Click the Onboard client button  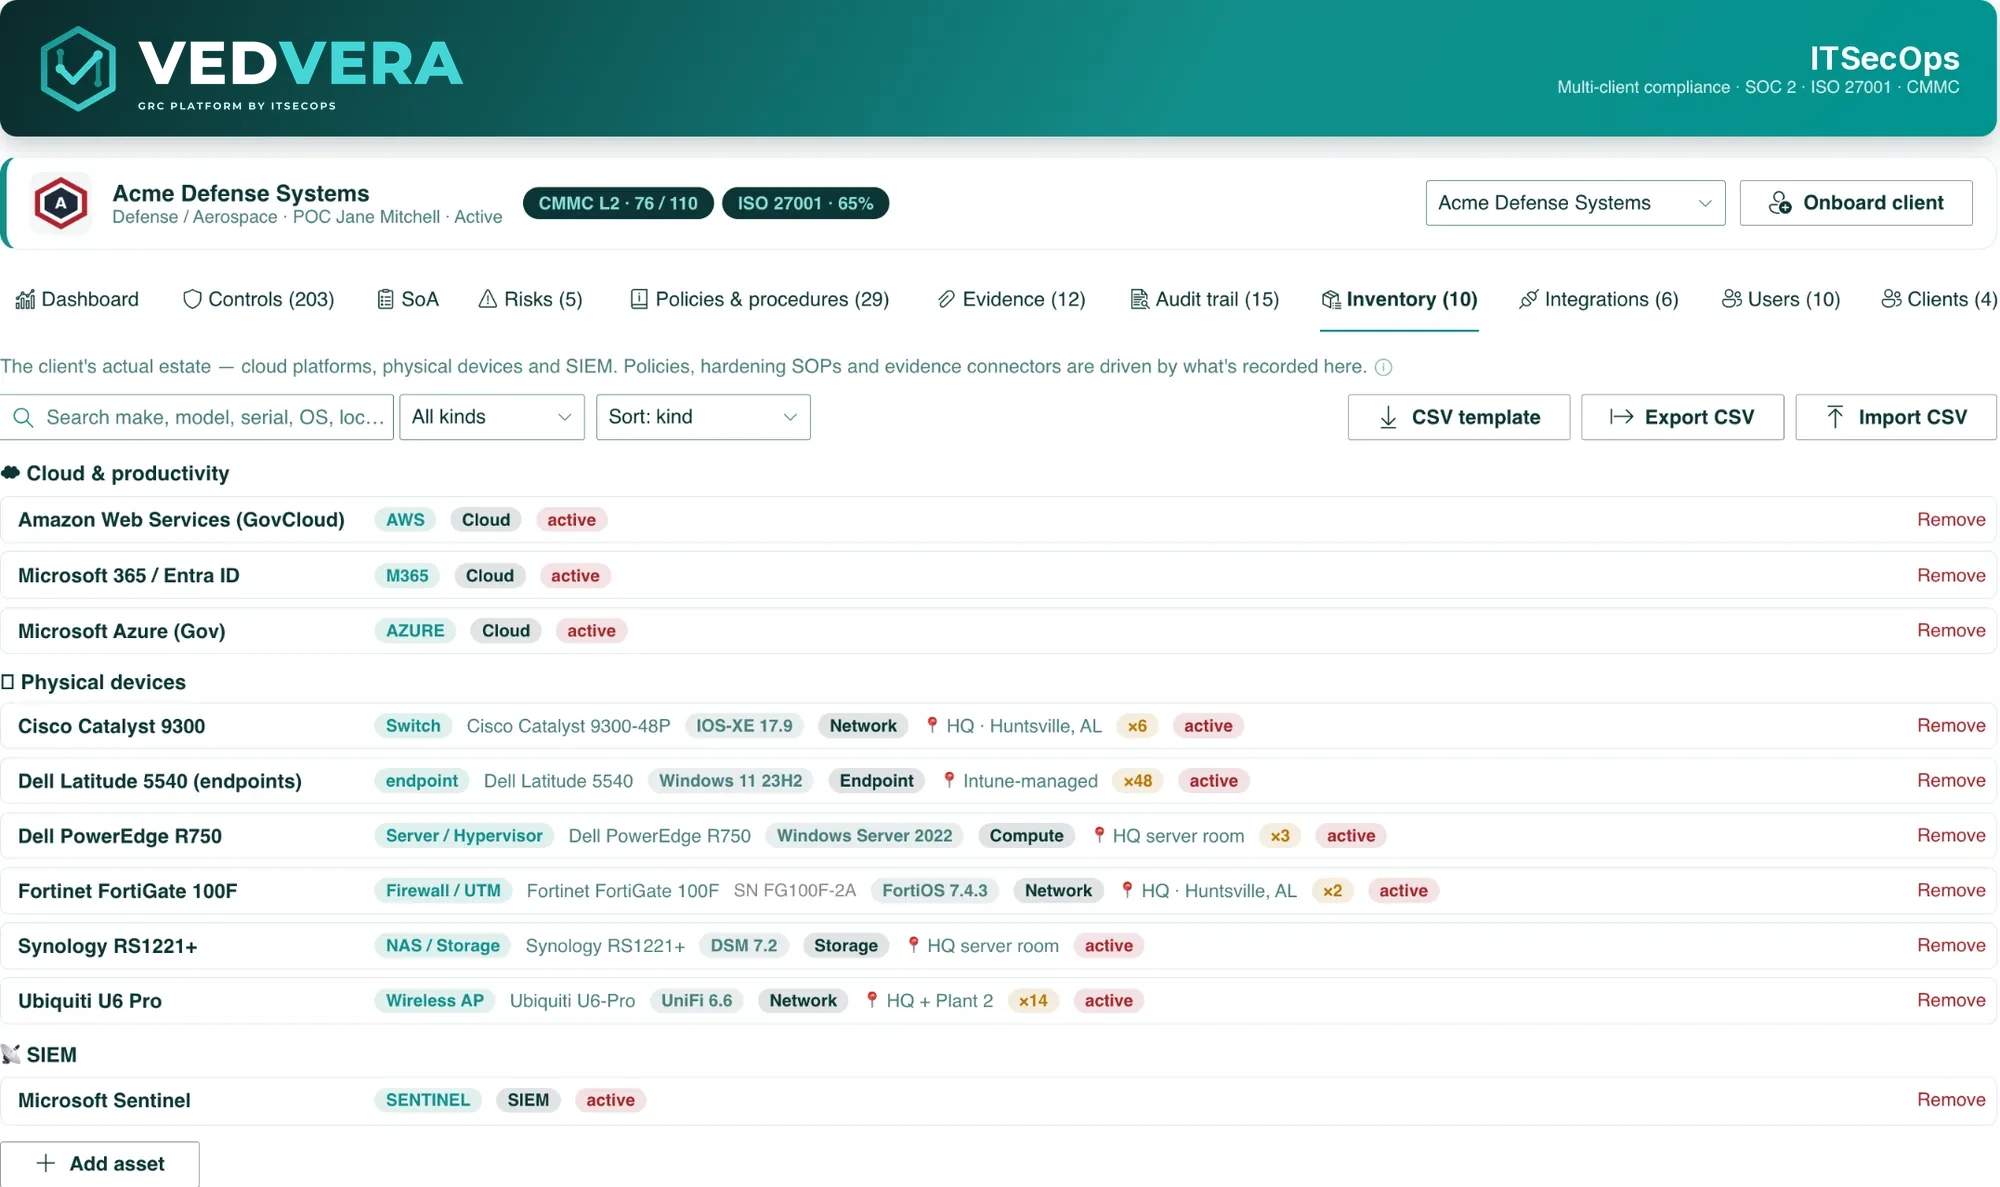(x=1856, y=203)
